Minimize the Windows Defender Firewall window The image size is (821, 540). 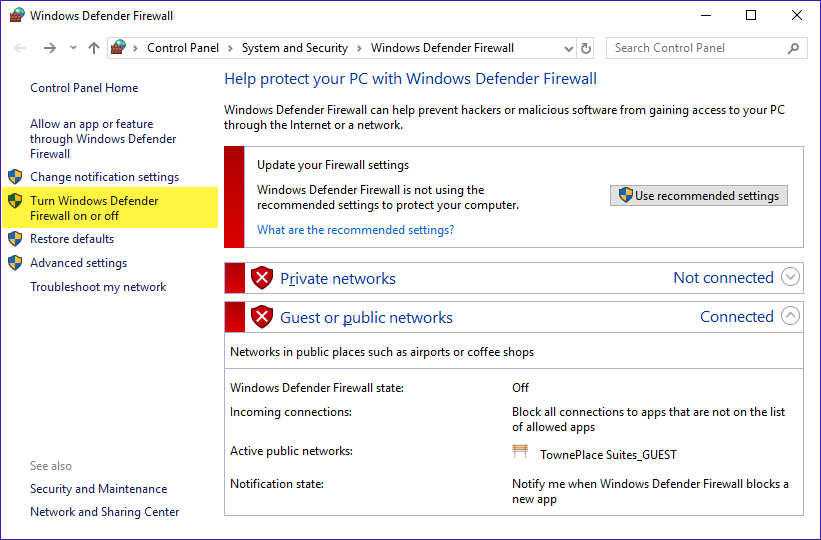(x=706, y=16)
